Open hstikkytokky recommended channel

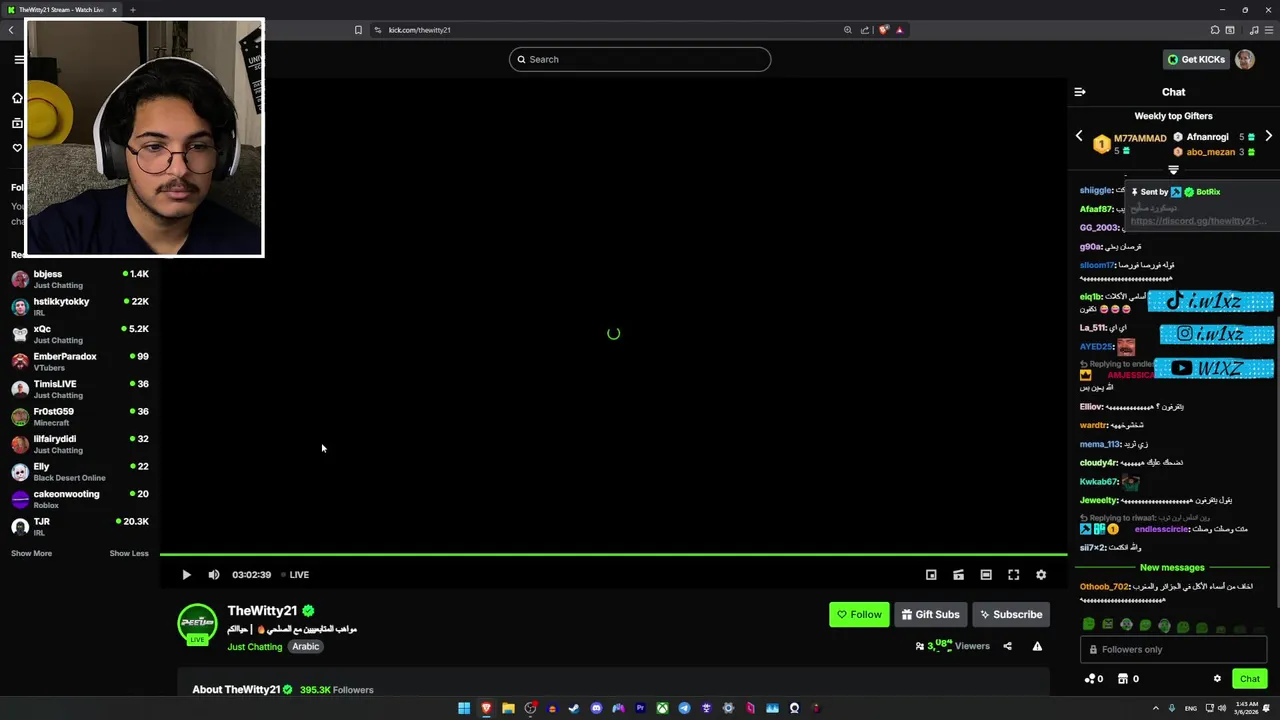(80, 307)
